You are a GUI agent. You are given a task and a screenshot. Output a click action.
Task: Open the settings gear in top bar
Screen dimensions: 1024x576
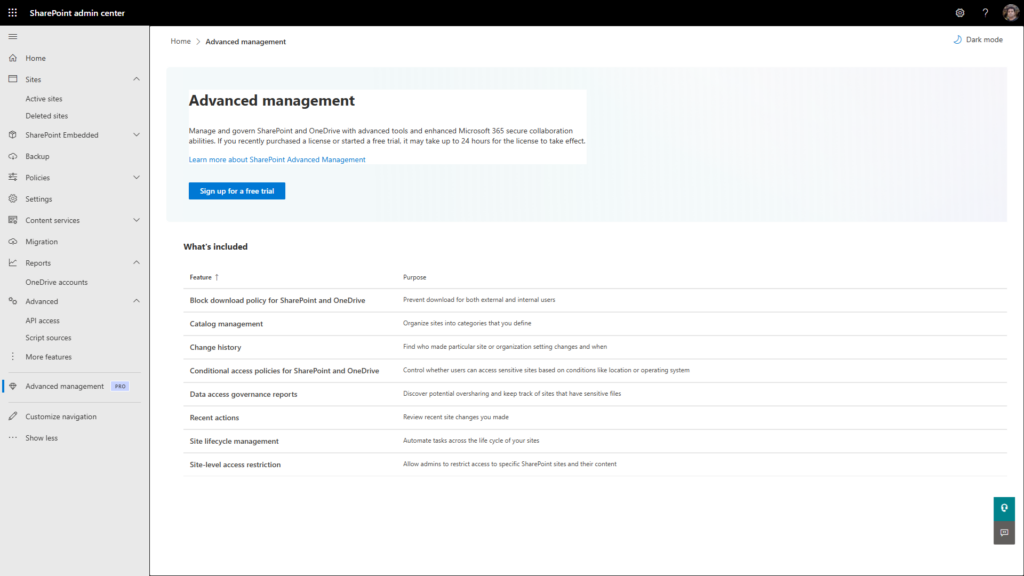click(960, 12)
